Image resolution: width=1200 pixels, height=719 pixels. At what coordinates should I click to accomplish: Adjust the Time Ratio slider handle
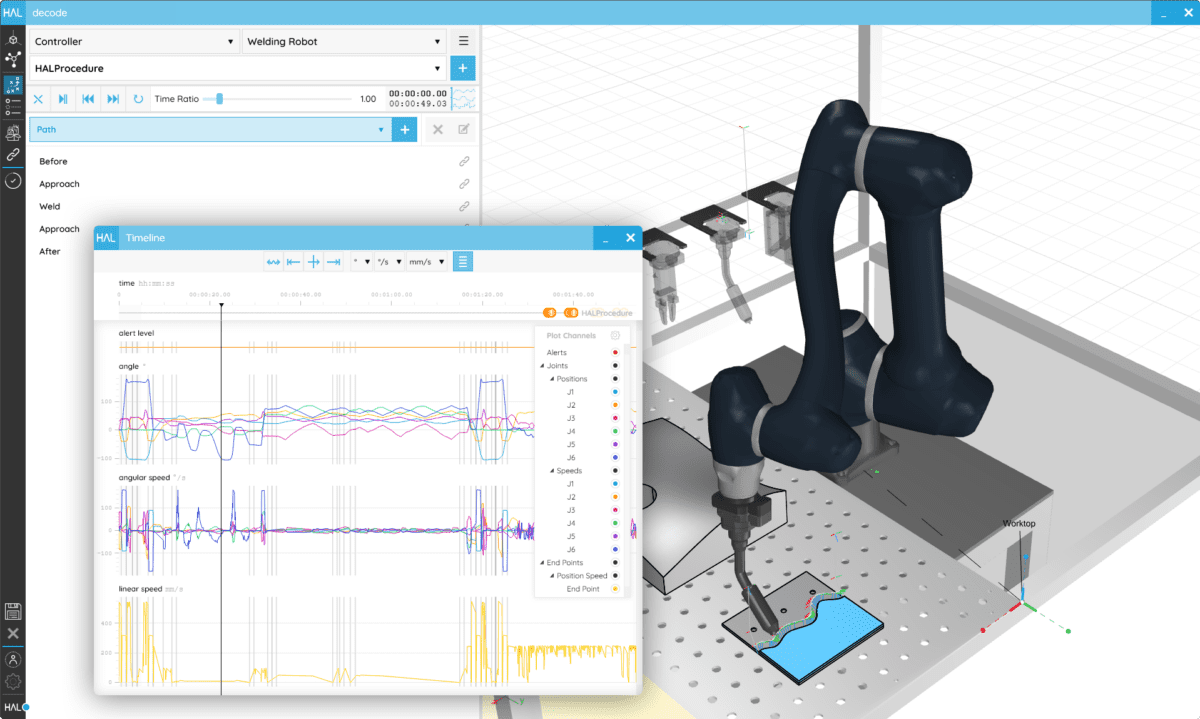coord(219,99)
